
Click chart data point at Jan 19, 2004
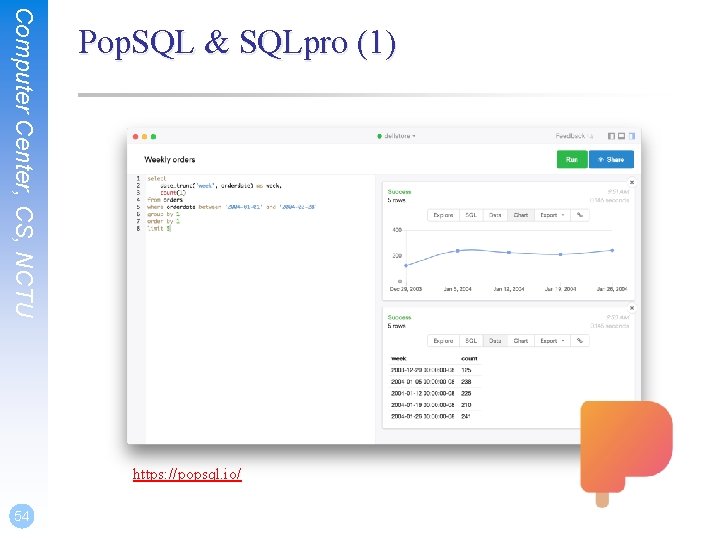click(560, 254)
